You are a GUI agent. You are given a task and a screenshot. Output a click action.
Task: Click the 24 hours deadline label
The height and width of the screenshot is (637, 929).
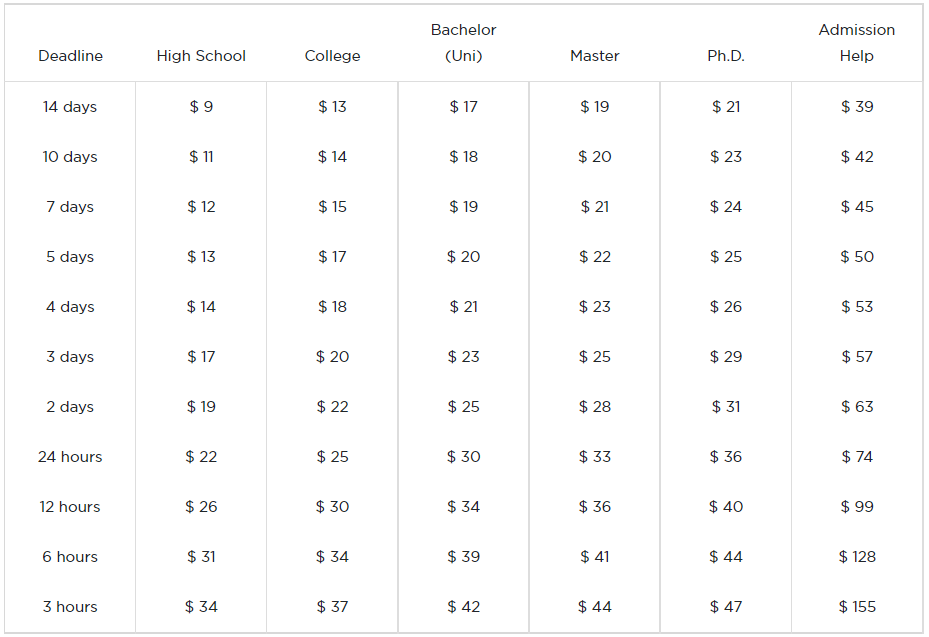coord(70,457)
